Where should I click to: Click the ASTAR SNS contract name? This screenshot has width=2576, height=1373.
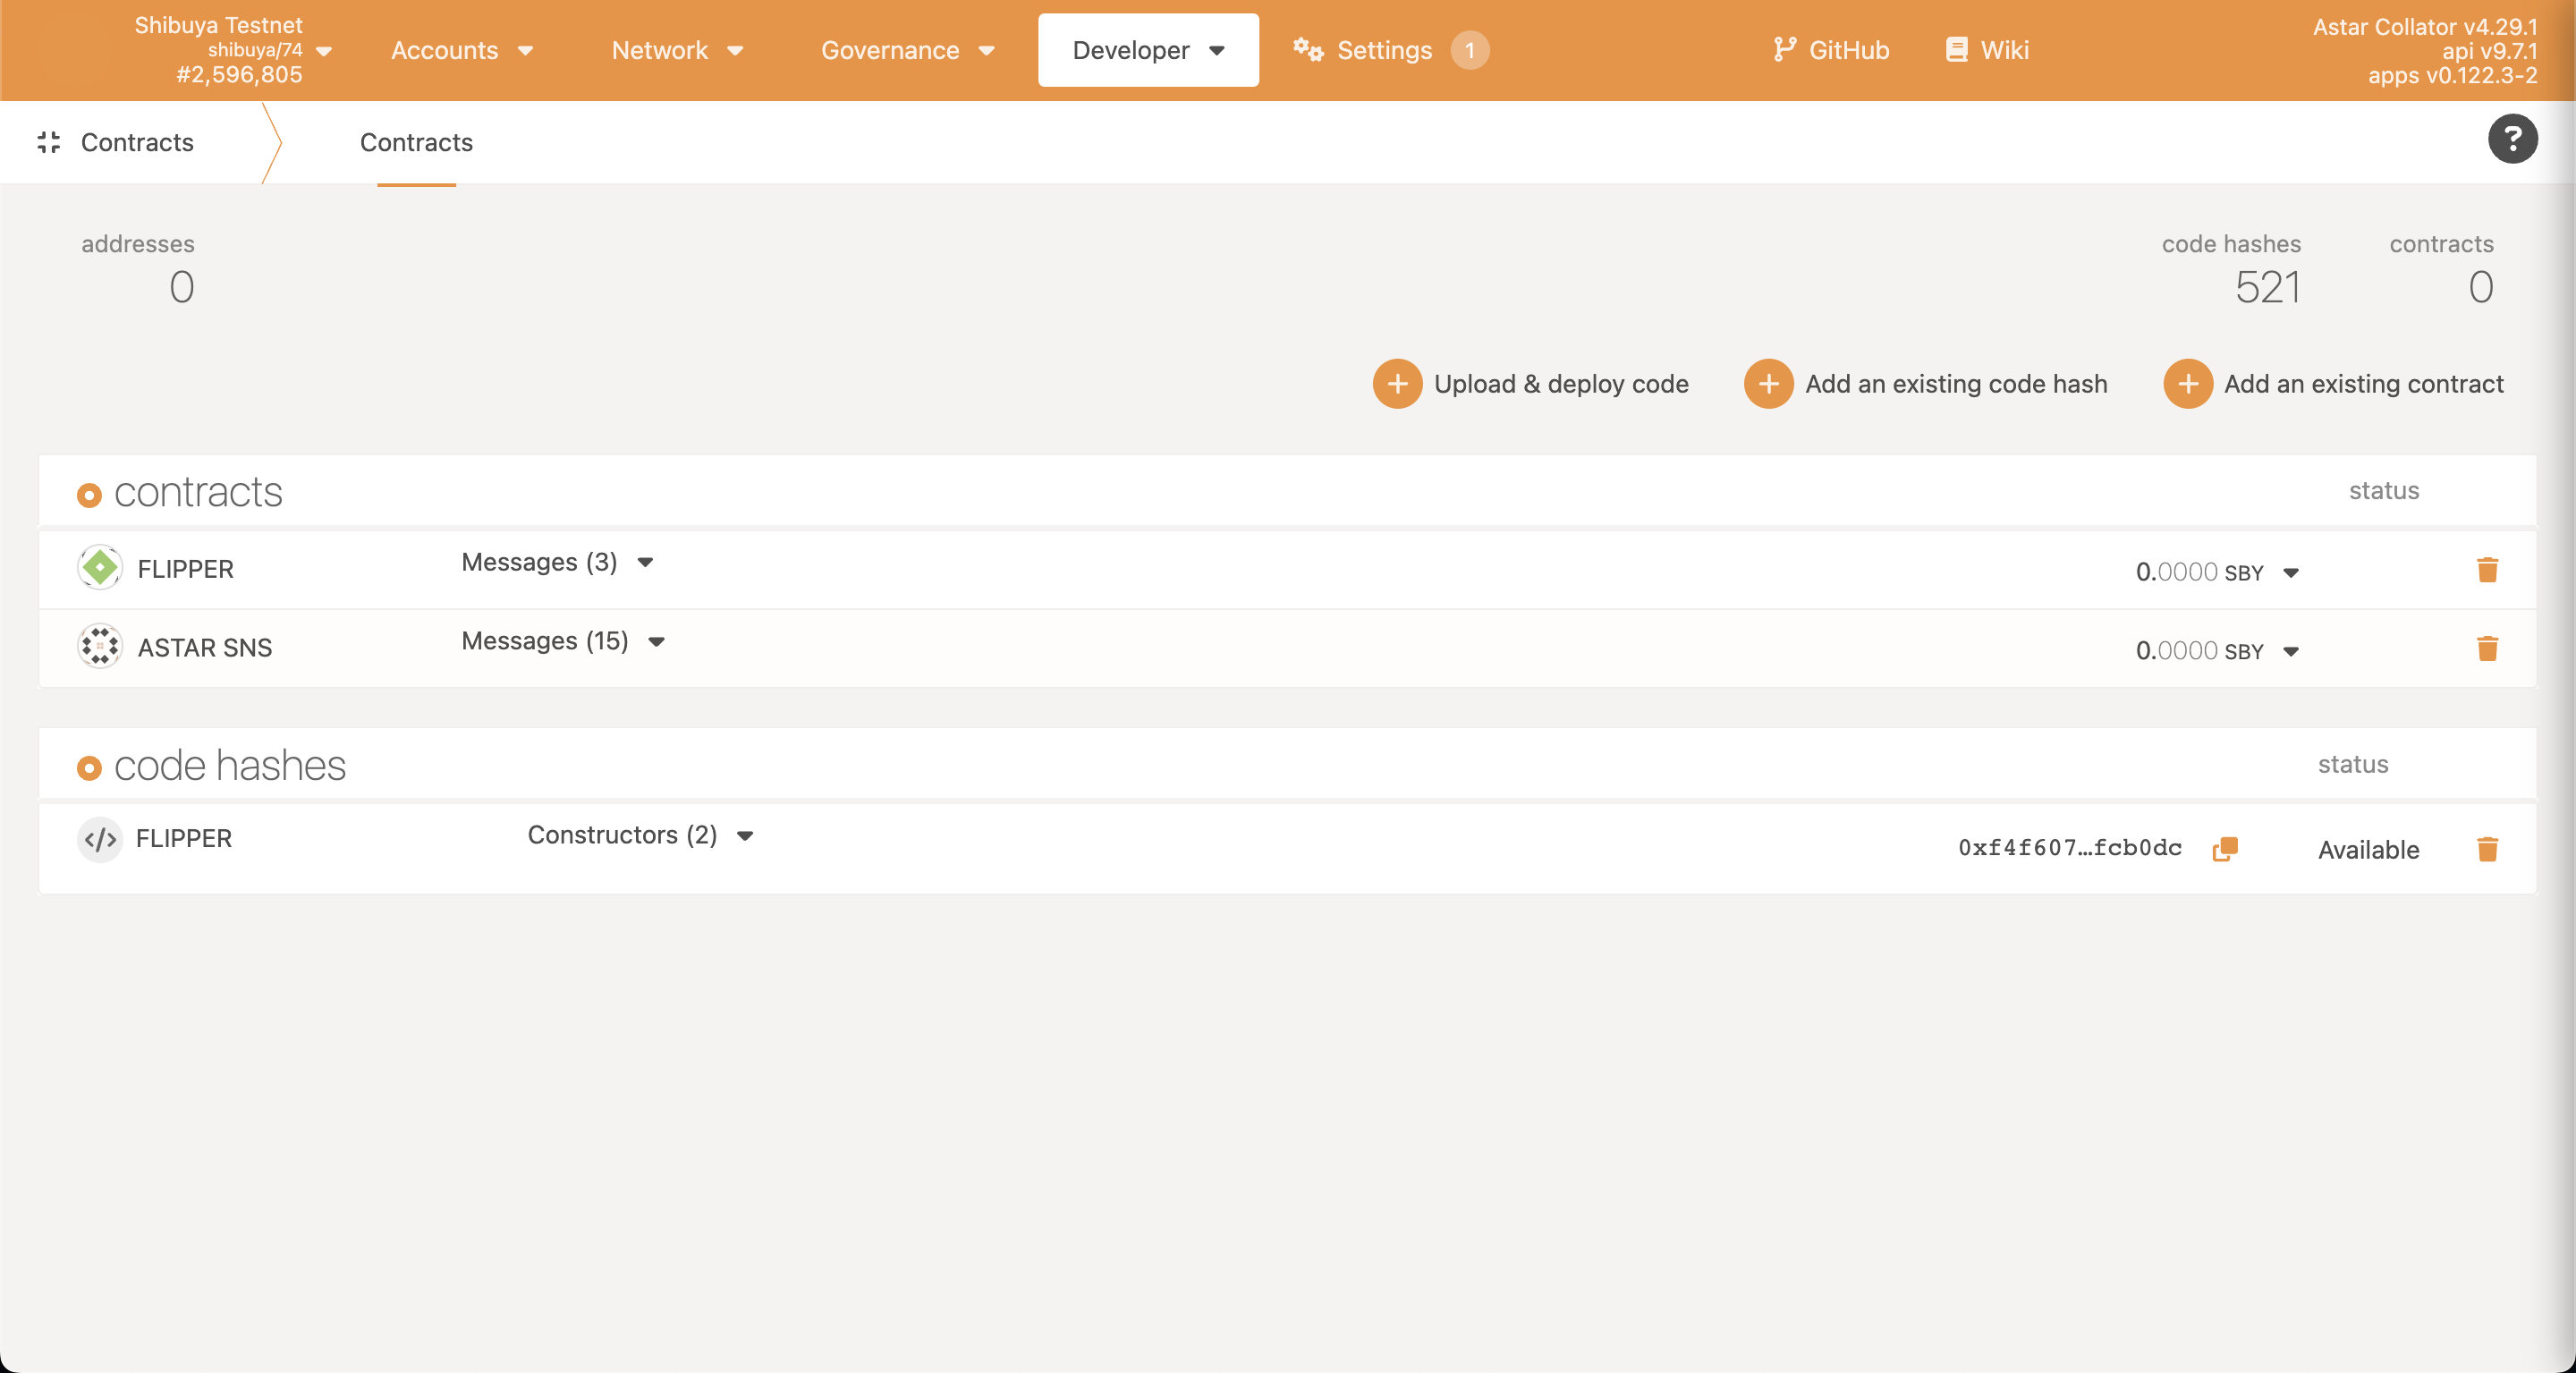[x=204, y=648]
